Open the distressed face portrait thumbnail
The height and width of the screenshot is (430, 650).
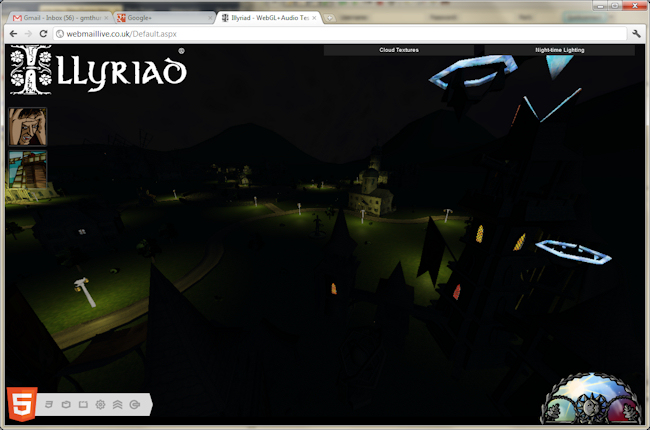click(x=28, y=126)
